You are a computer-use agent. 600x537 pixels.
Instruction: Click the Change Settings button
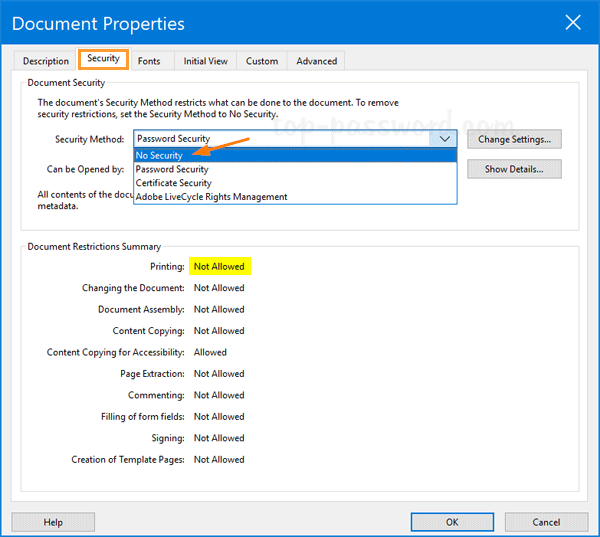[514, 139]
